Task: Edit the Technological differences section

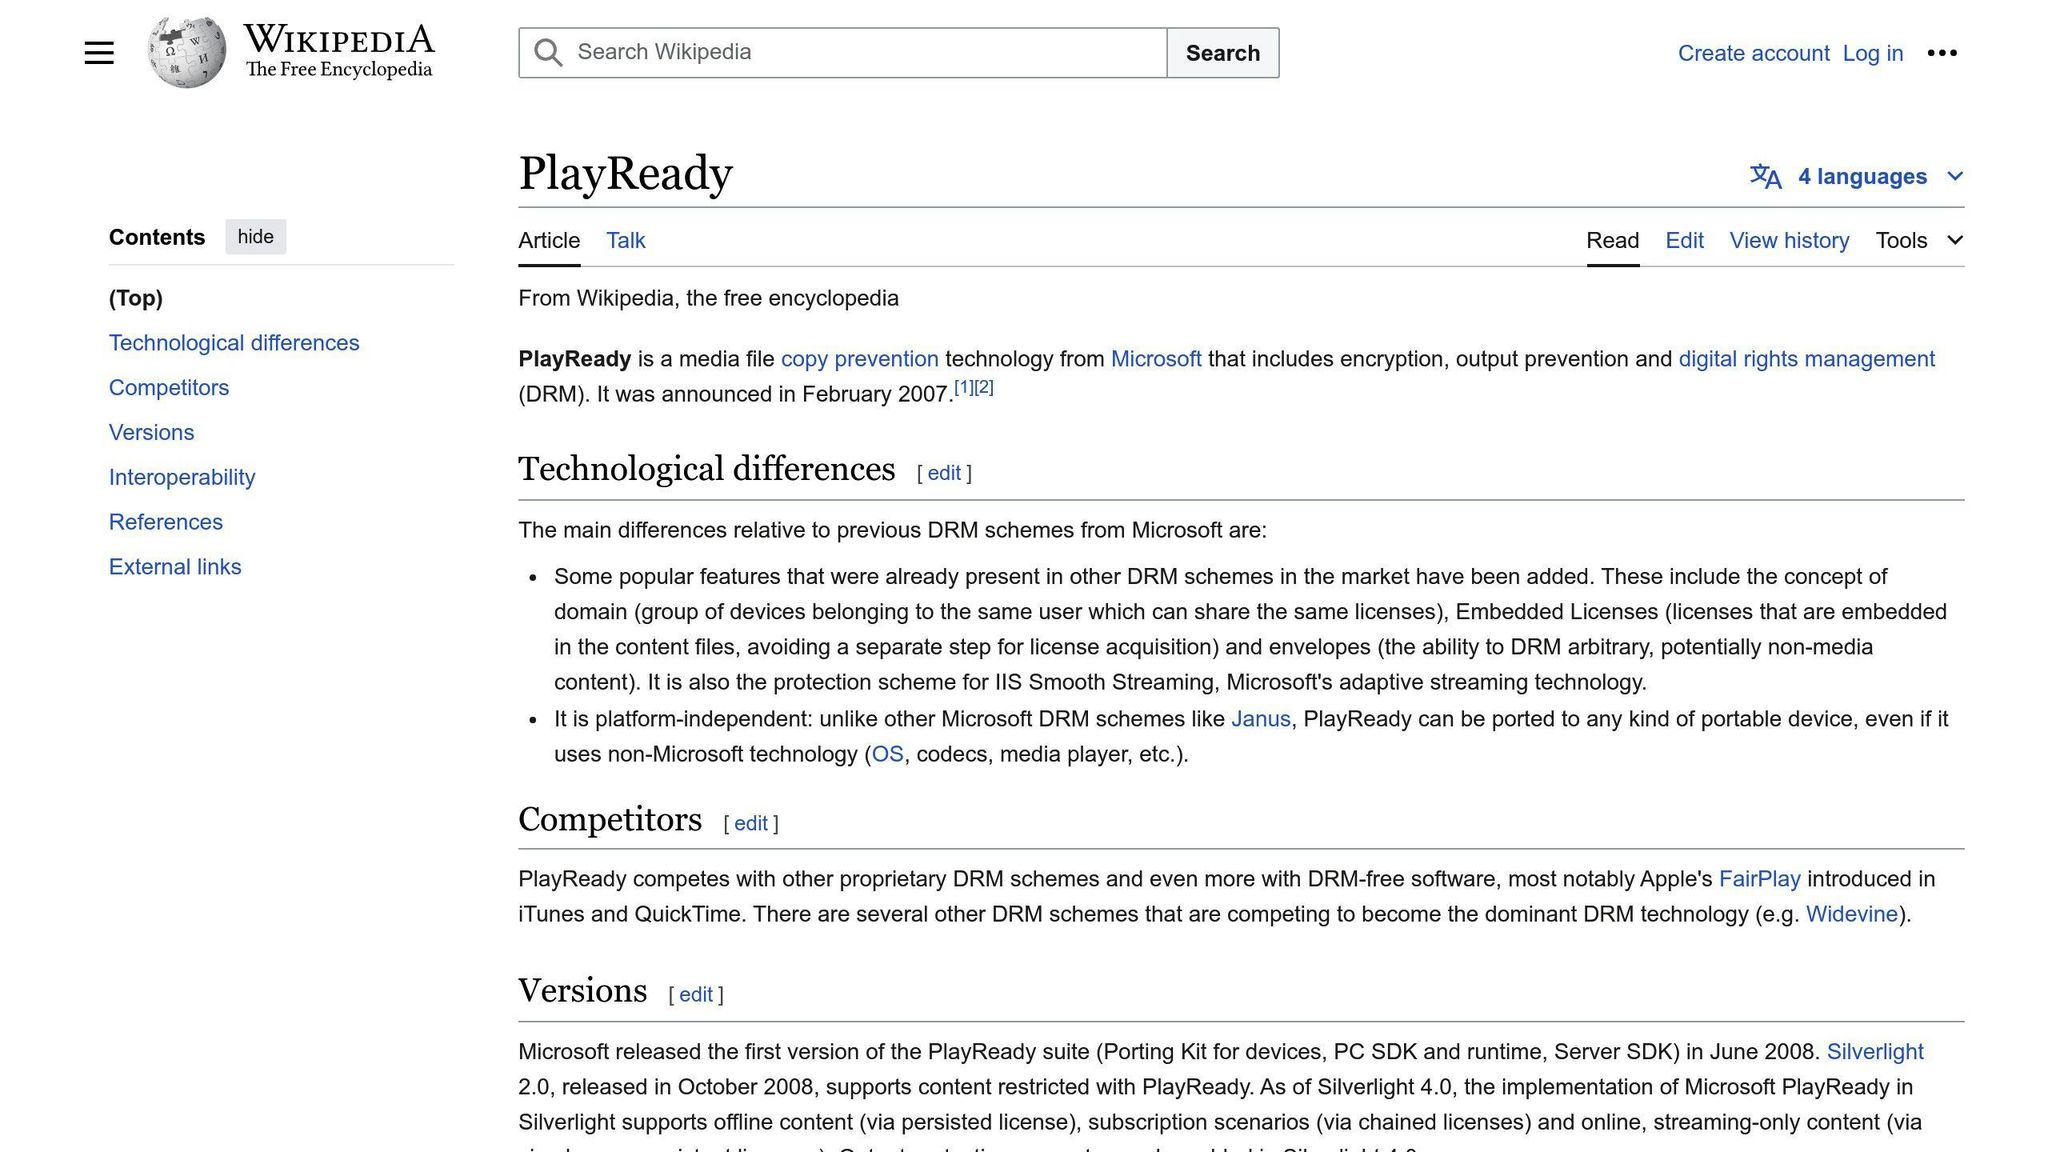Action: tap(944, 473)
